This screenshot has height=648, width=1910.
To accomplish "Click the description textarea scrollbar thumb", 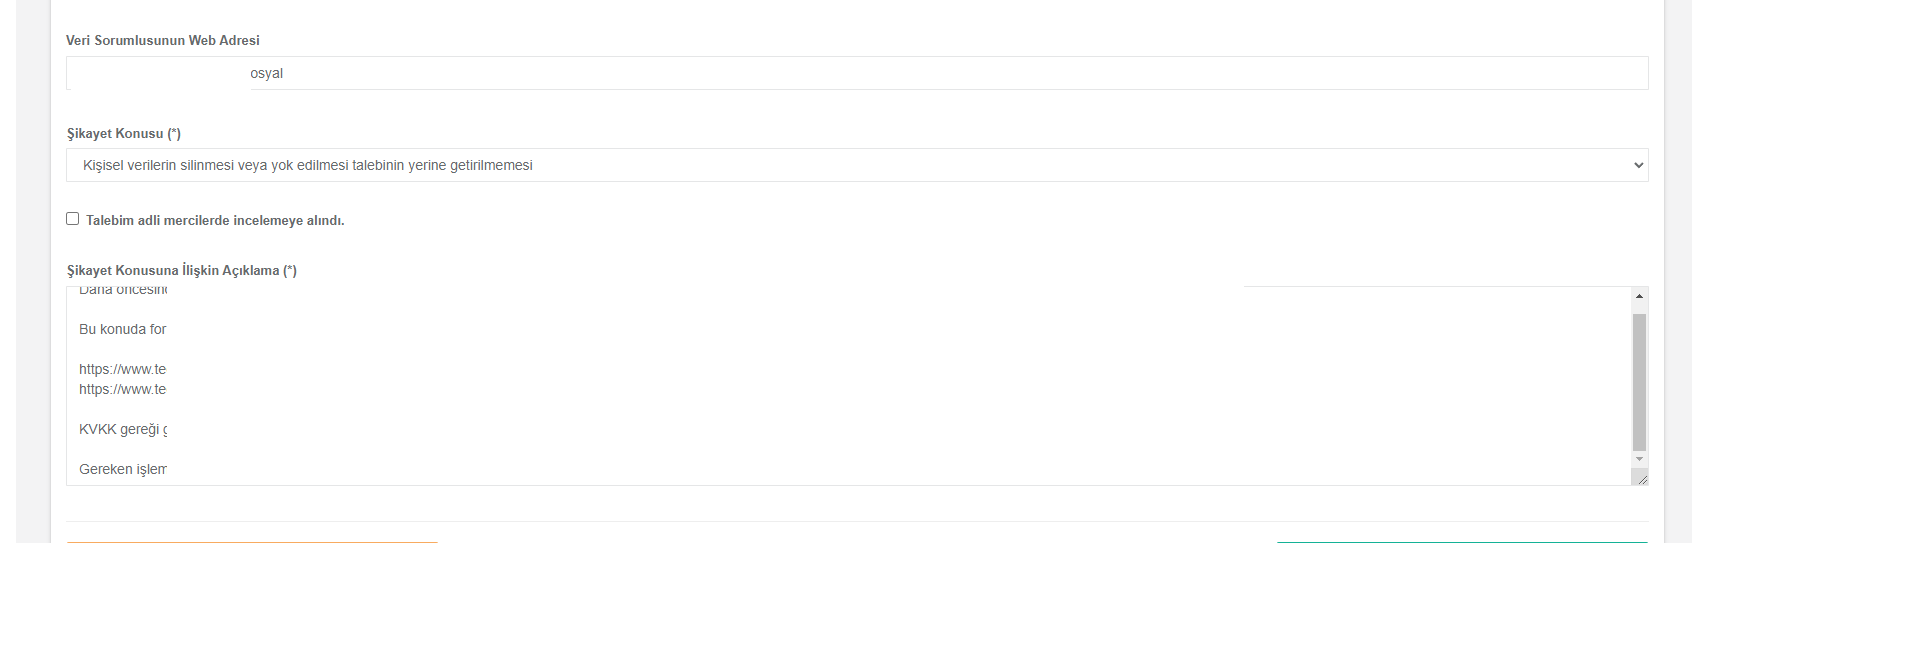I will point(1639,382).
